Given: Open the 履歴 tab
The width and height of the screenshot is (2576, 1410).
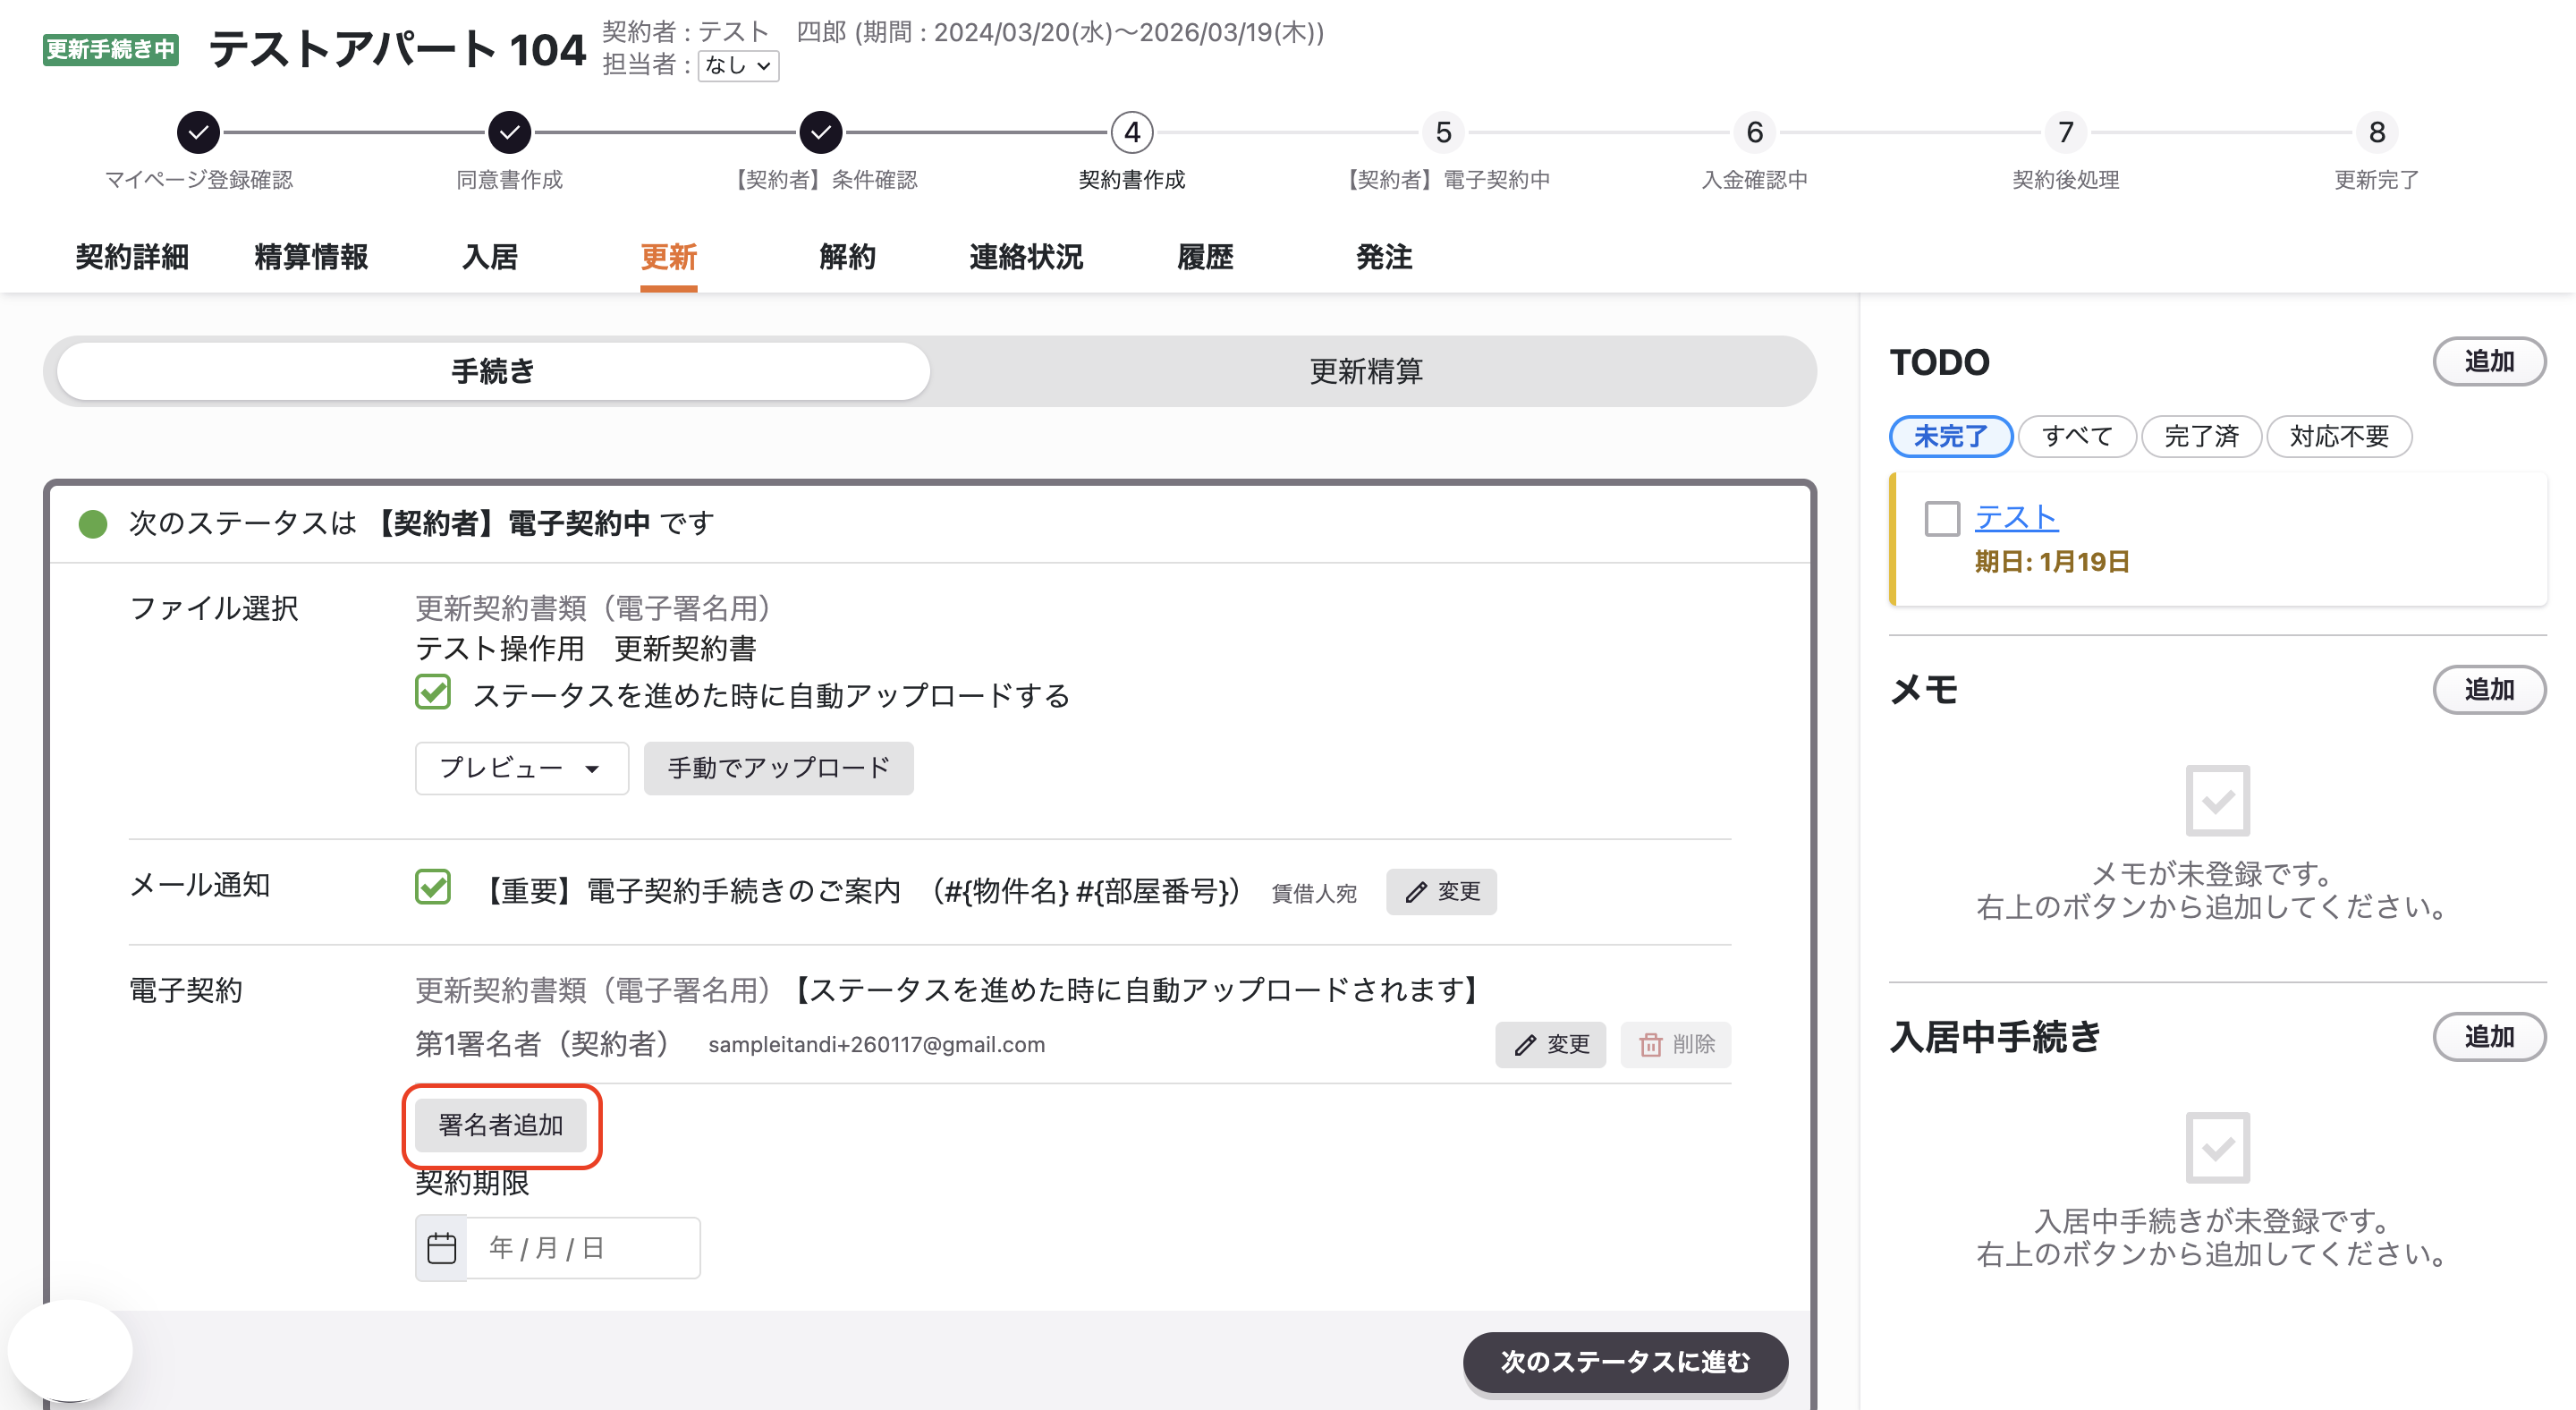Looking at the screenshot, I should coord(1205,257).
